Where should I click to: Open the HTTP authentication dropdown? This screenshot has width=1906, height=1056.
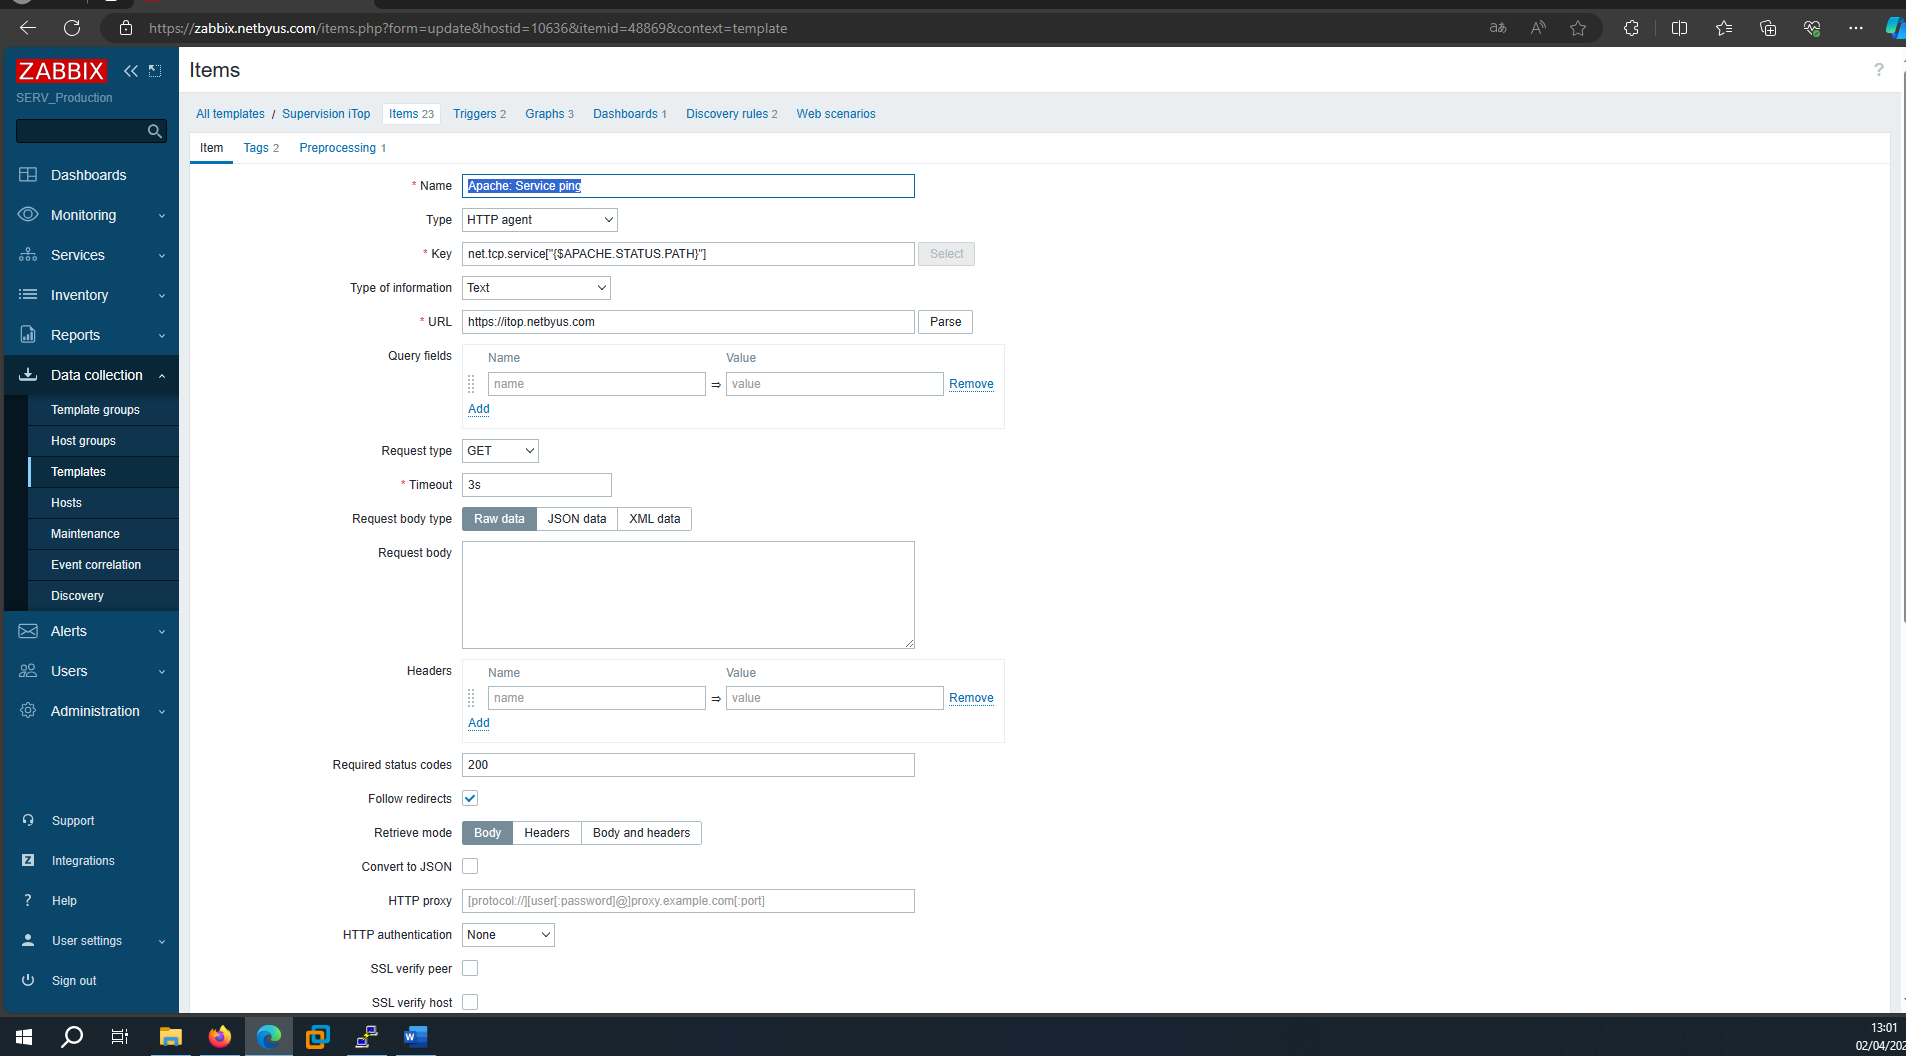pyautogui.click(x=508, y=935)
